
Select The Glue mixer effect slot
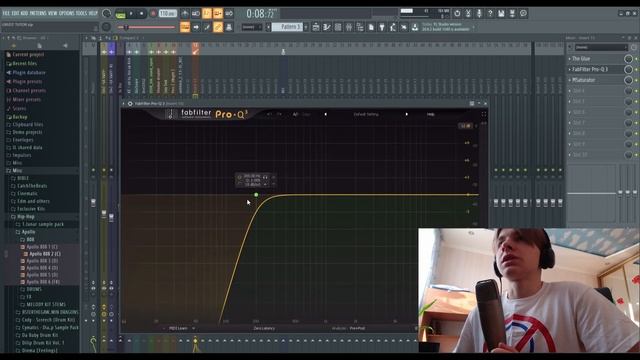581,59
